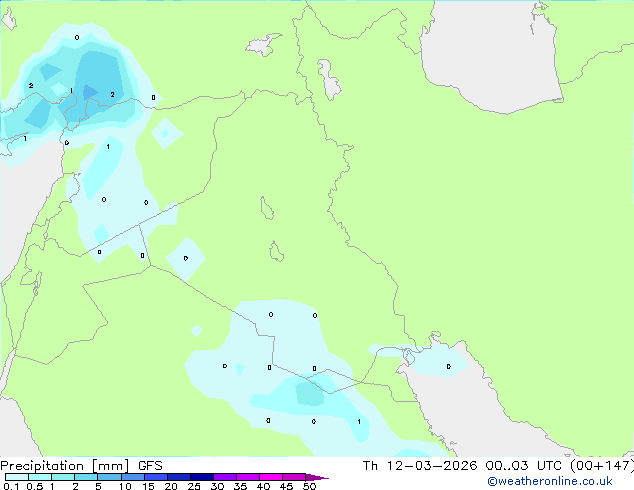Choose the 20–25 mm dark blue swatch
The image size is (634, 490).
179,477
